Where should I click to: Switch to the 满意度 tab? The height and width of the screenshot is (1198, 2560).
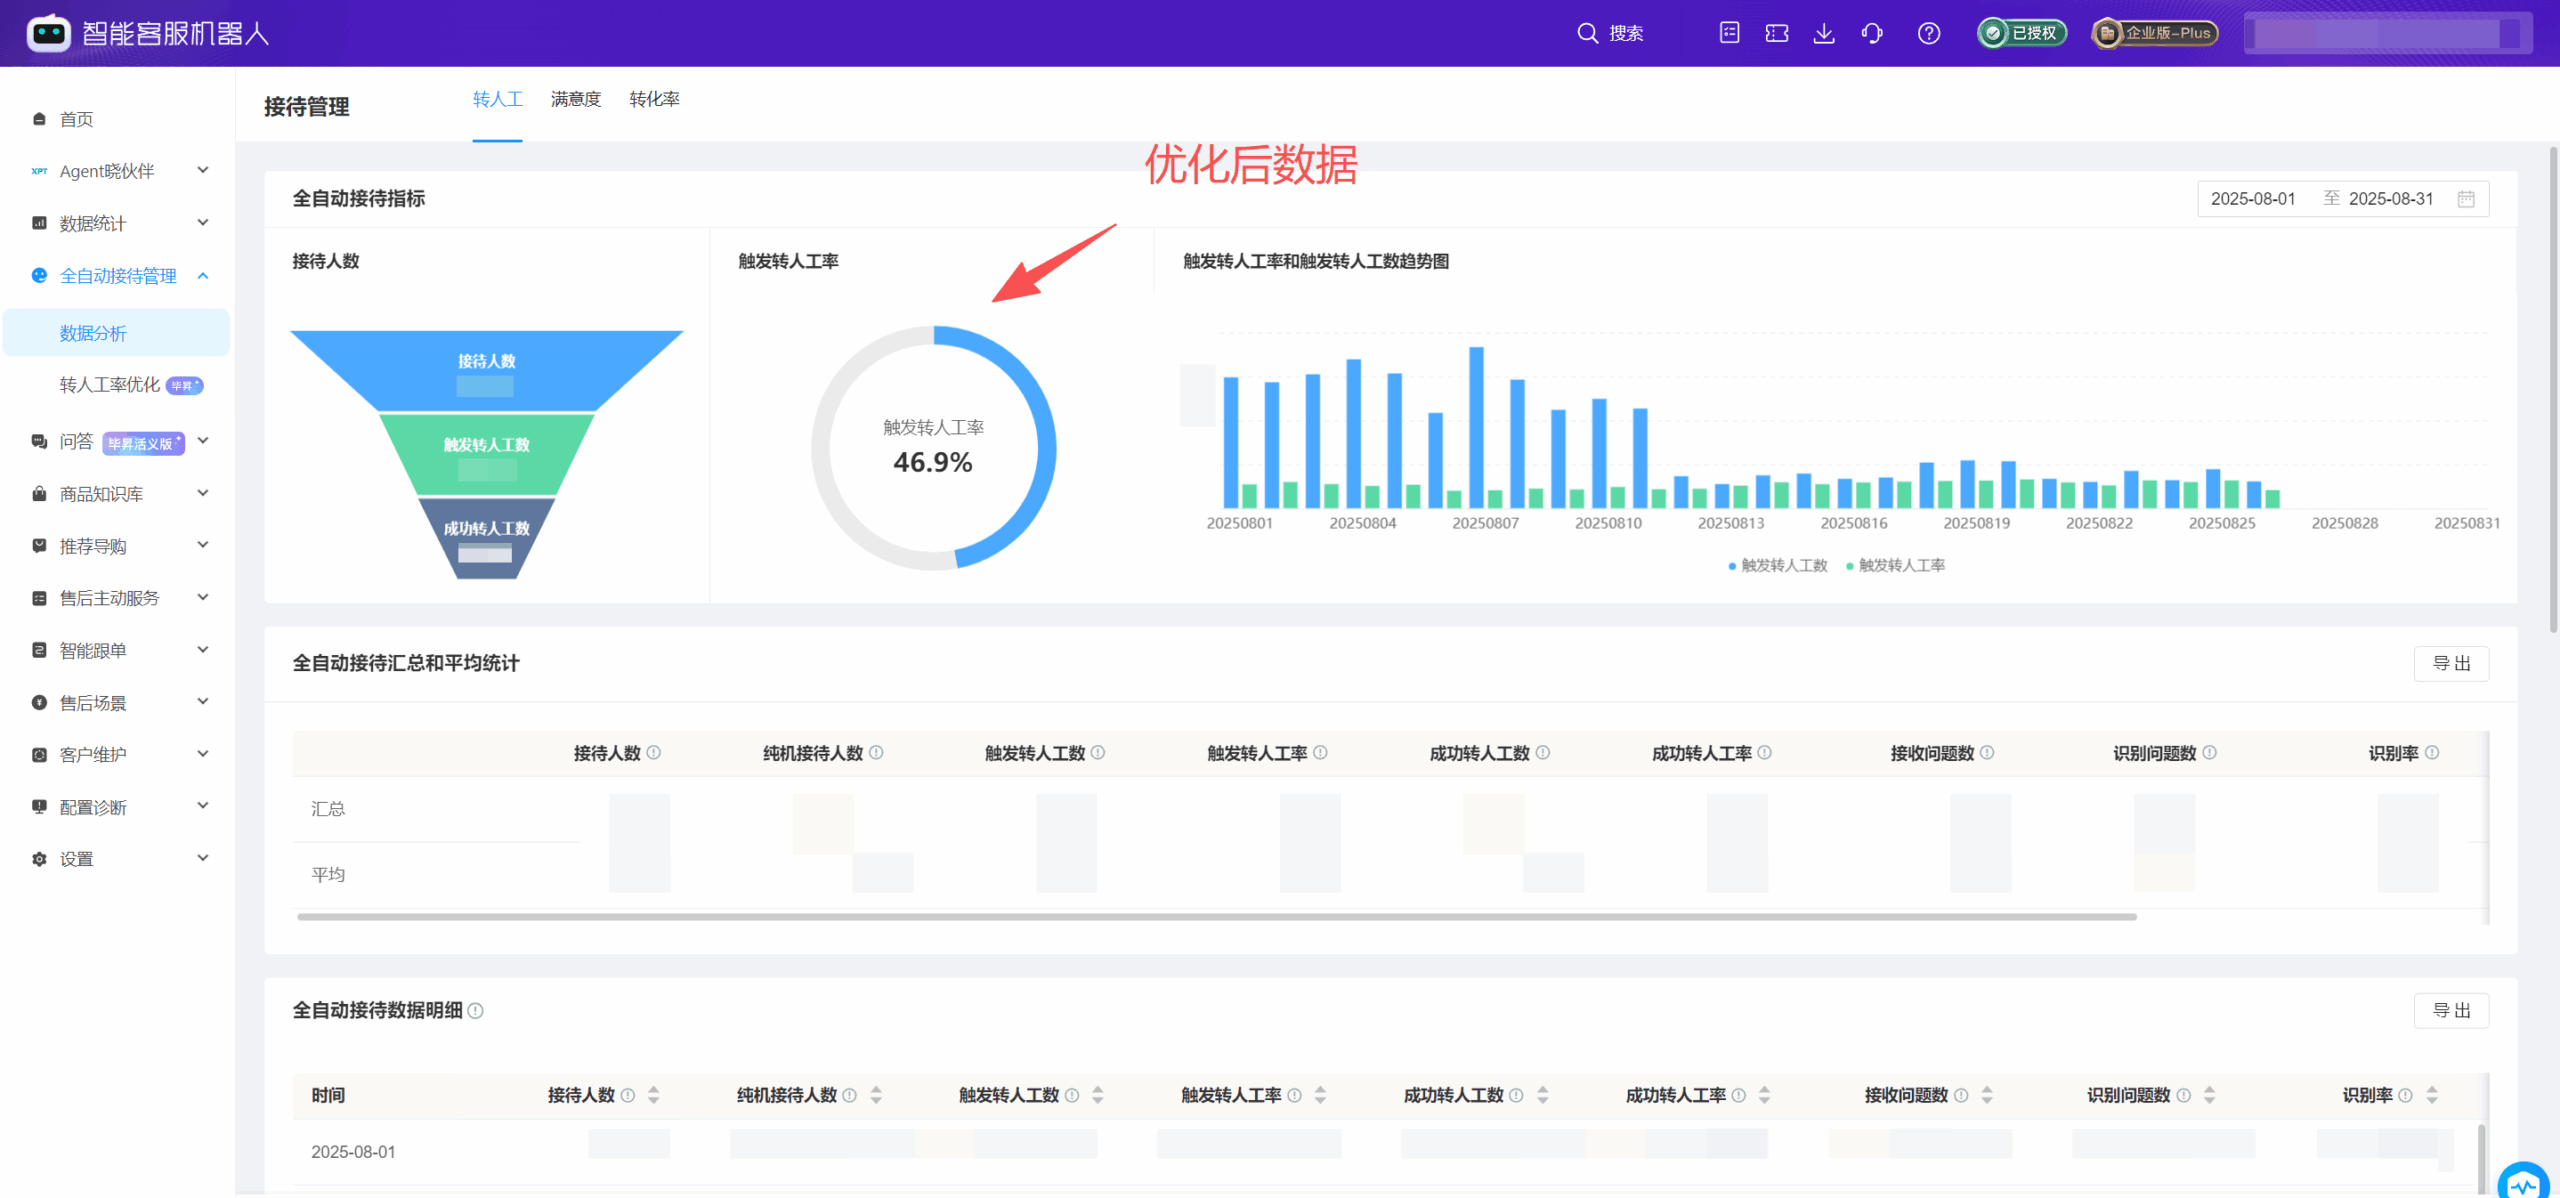click(576, 99)
